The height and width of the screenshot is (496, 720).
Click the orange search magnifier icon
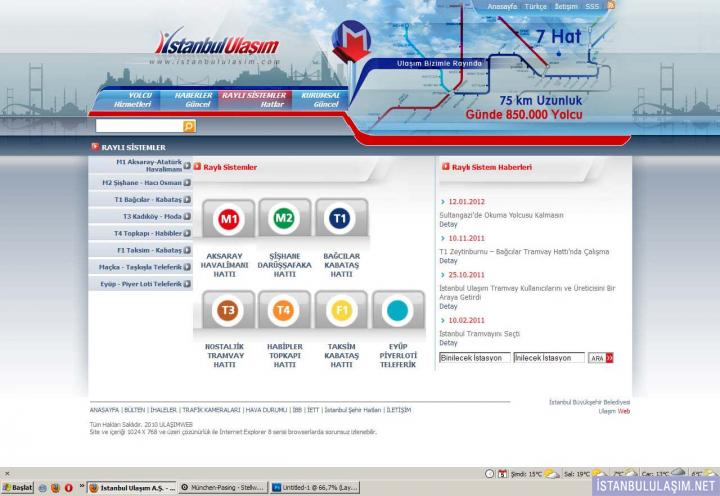[x=189, y=126]
